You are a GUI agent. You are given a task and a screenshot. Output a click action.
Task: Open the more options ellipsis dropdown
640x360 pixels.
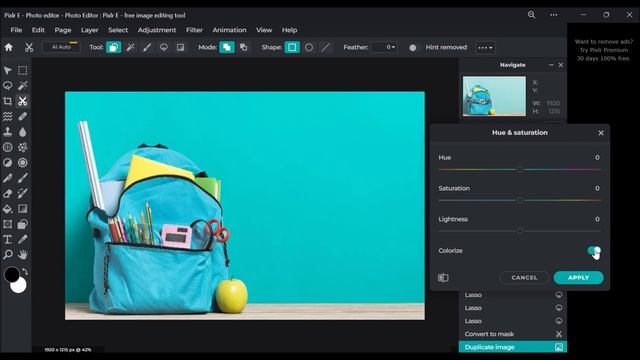tap(485, 47)
